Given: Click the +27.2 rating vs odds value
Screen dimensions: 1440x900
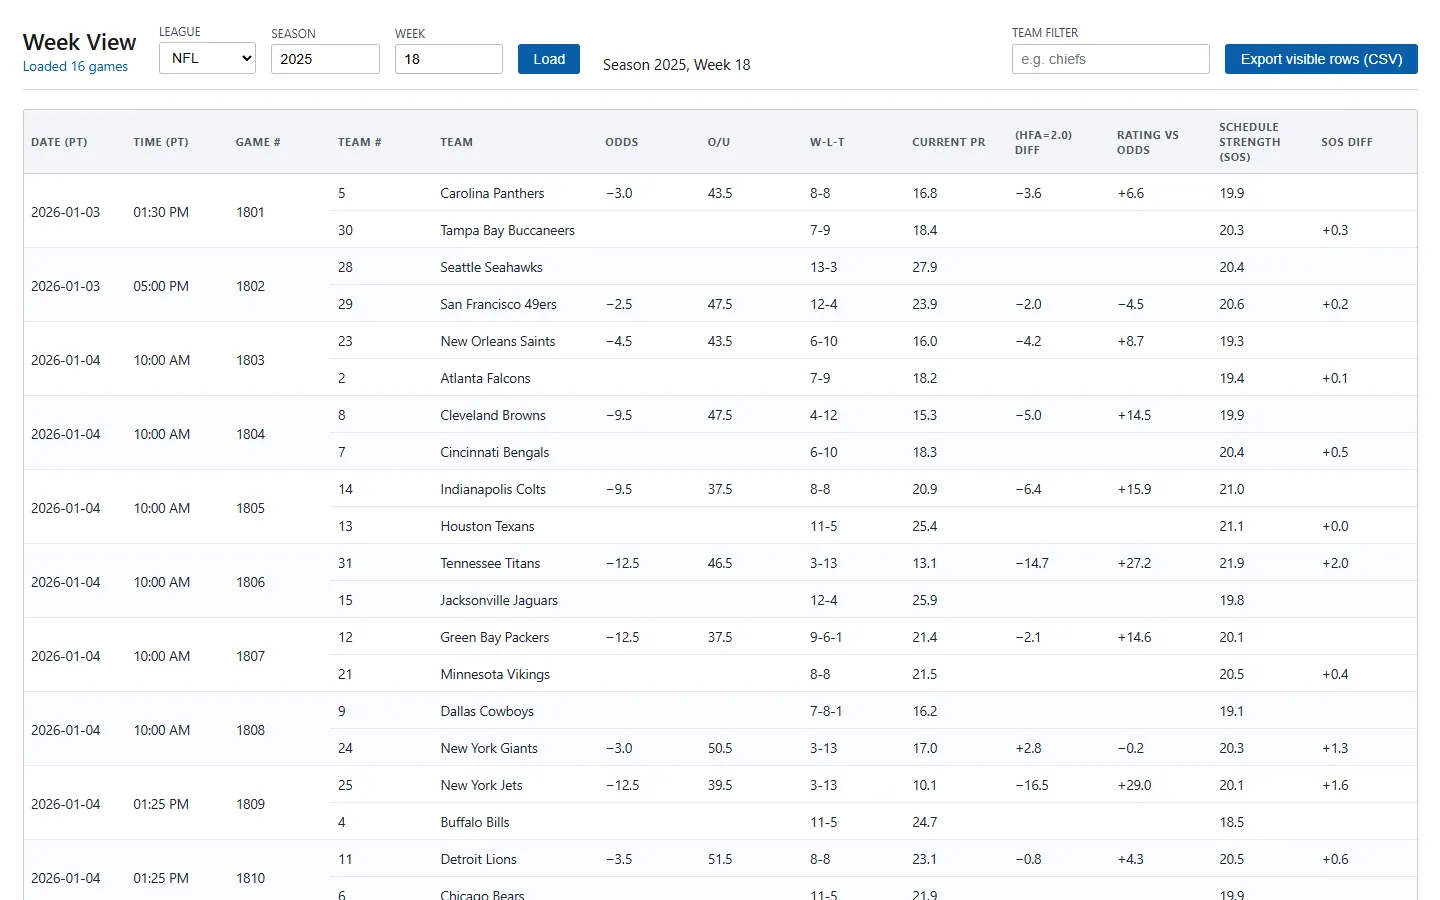Looking at the screenshot, I should point(1134,563).
